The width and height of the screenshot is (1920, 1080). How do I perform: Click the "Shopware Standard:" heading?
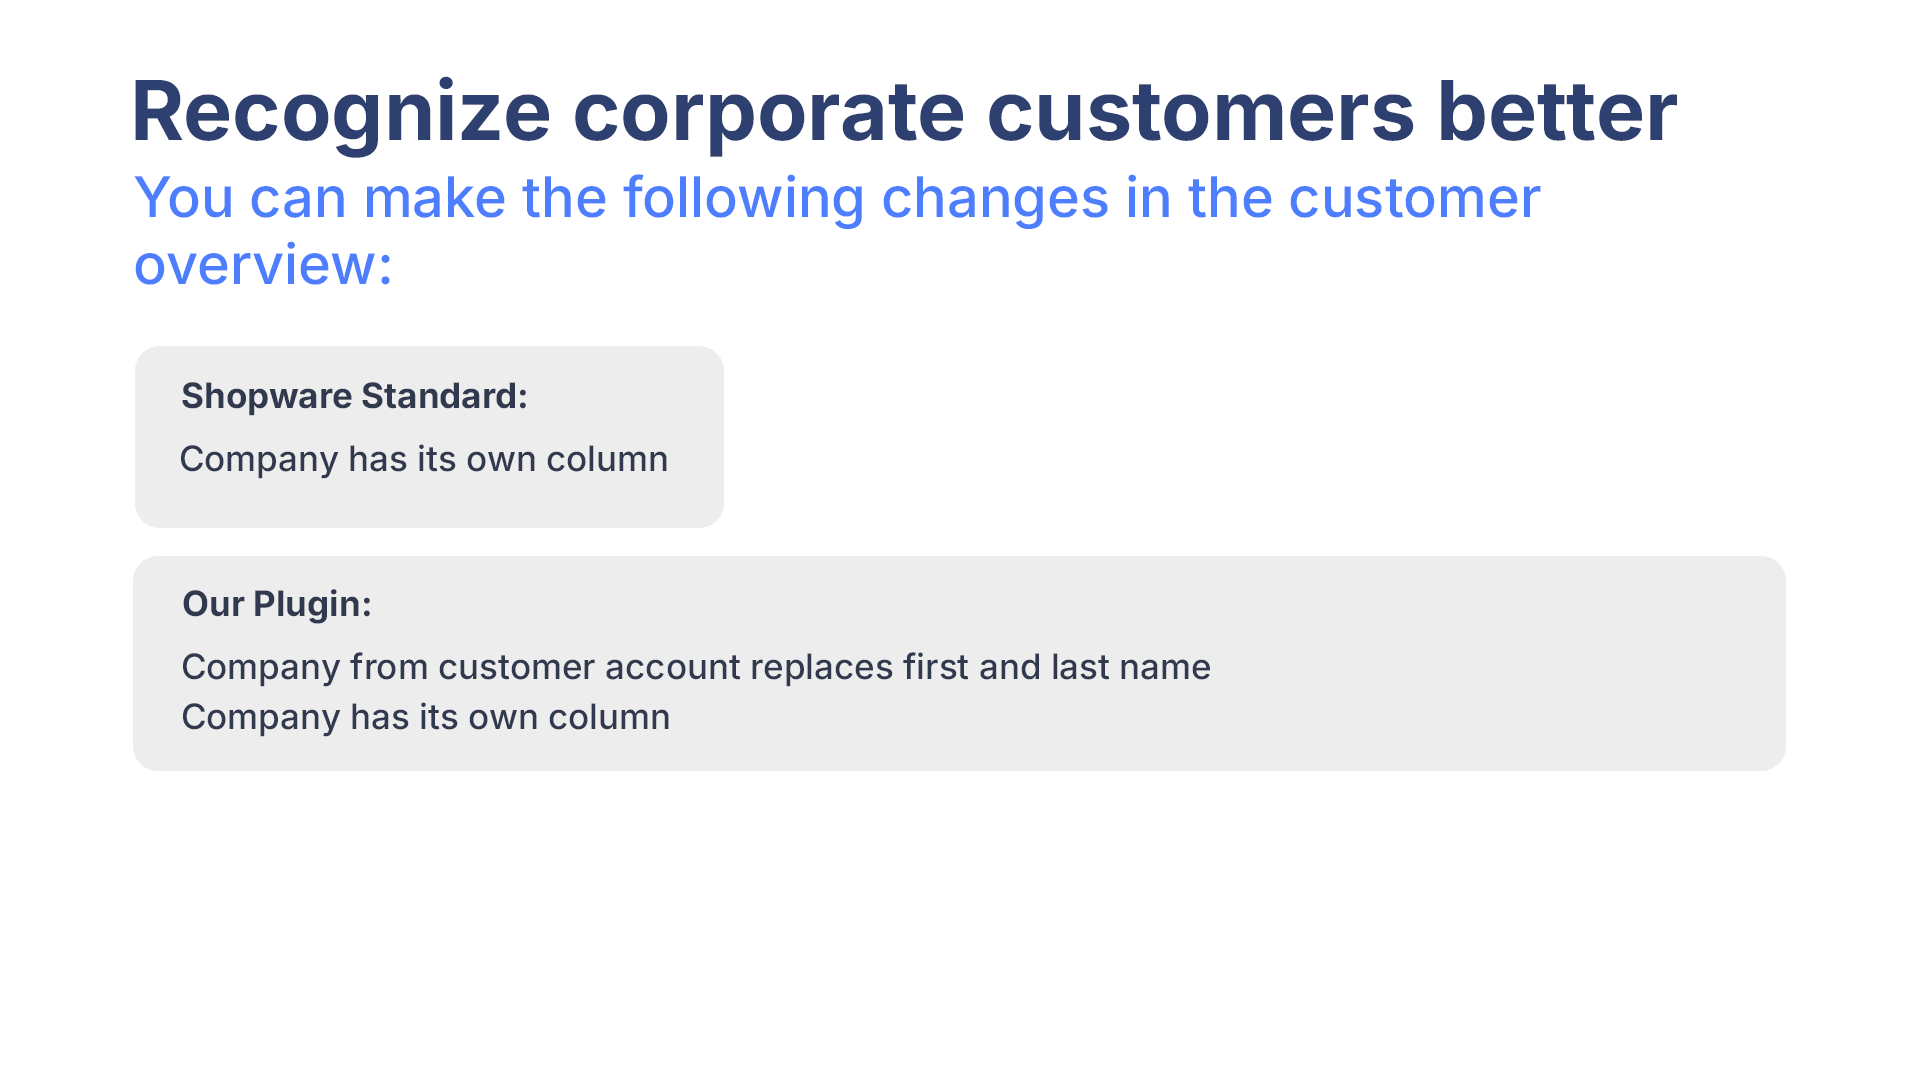click(354, 396)
